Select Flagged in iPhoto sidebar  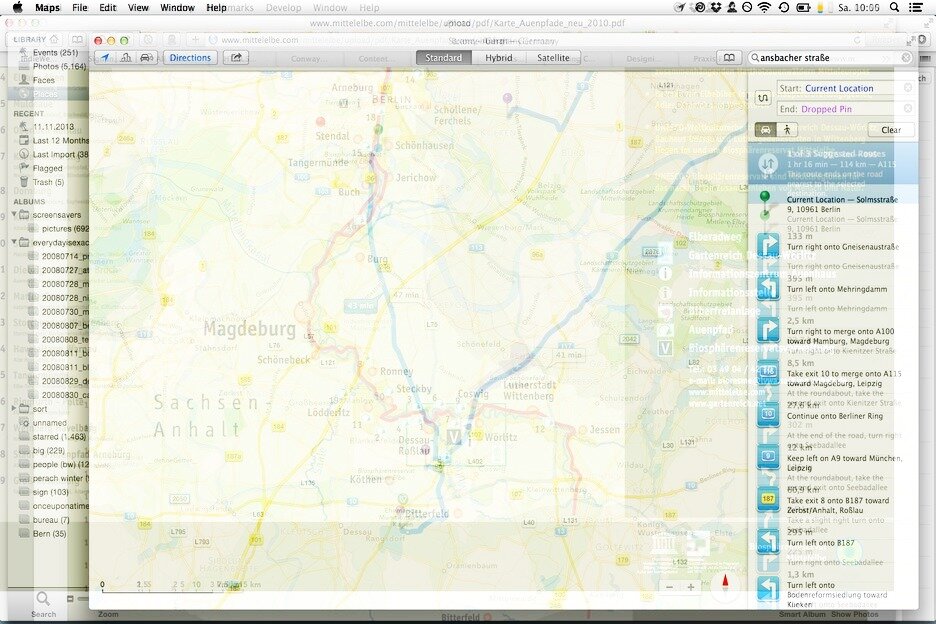click(47, 168)
